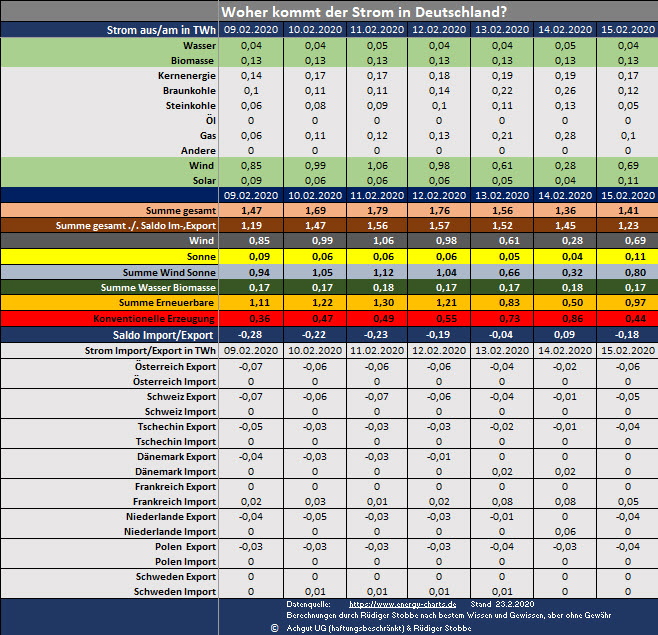Click the 'Niederlande Export' row label
This screenshot has width=658, height=635.
point(171,517)
